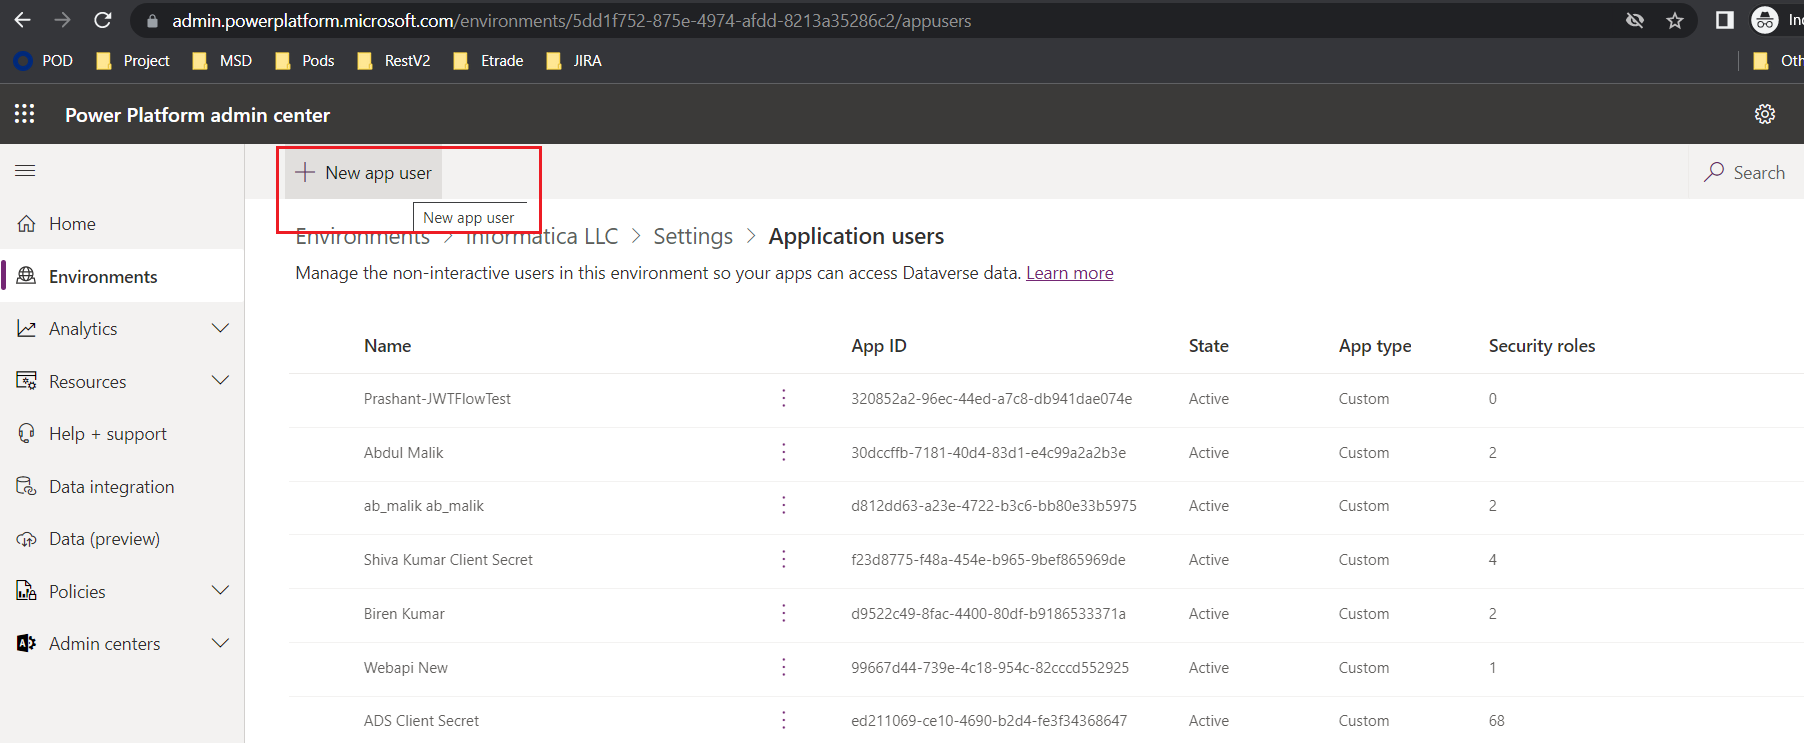
Task: Click security roles value 68
Action: click(x=1496, y=721)
